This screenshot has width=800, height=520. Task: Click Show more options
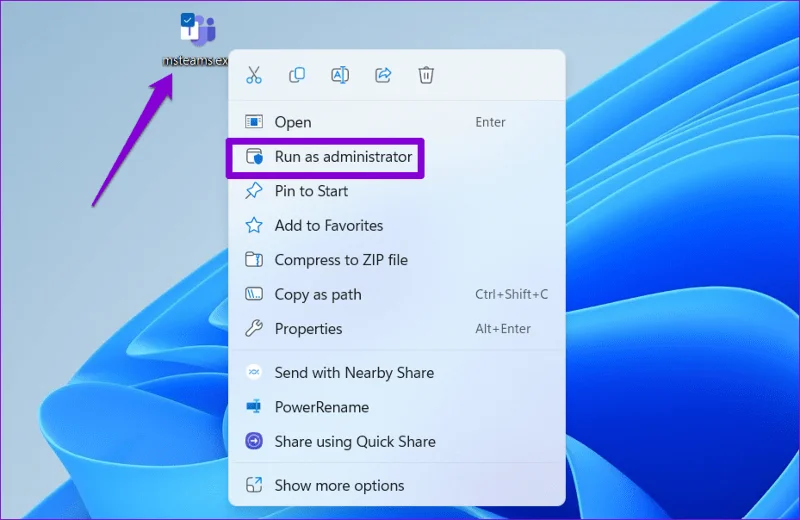coord(397,485)
